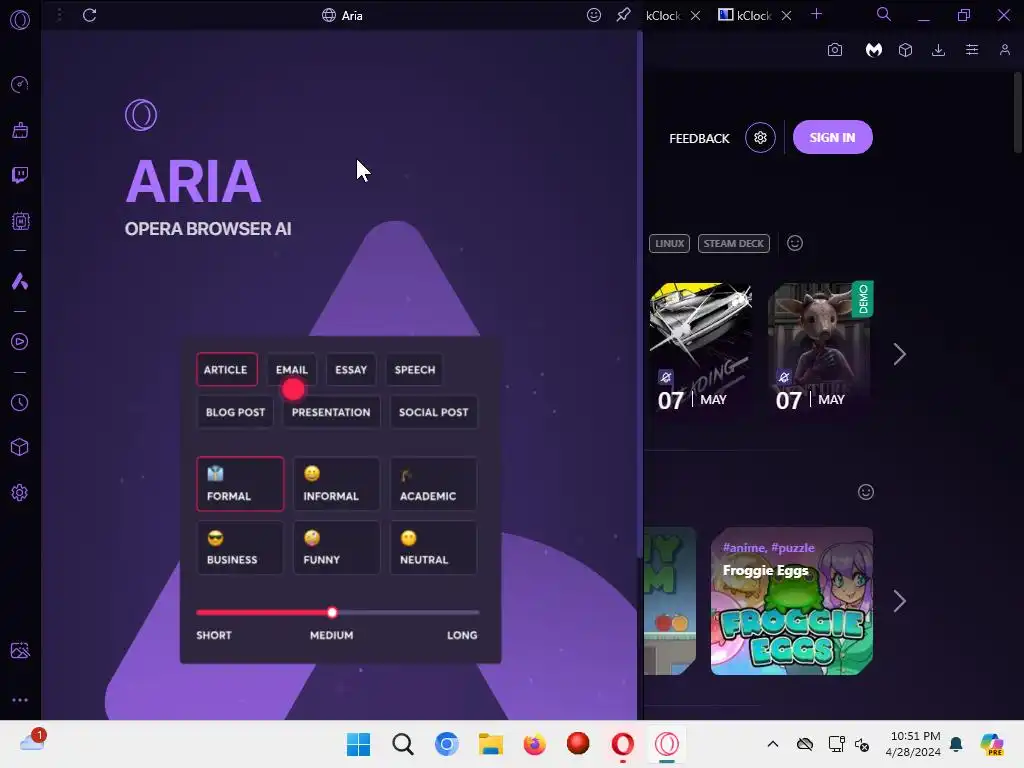Open Settings gear in sidebar
This screenshot has width=1024, height=768.
(20, 492)
